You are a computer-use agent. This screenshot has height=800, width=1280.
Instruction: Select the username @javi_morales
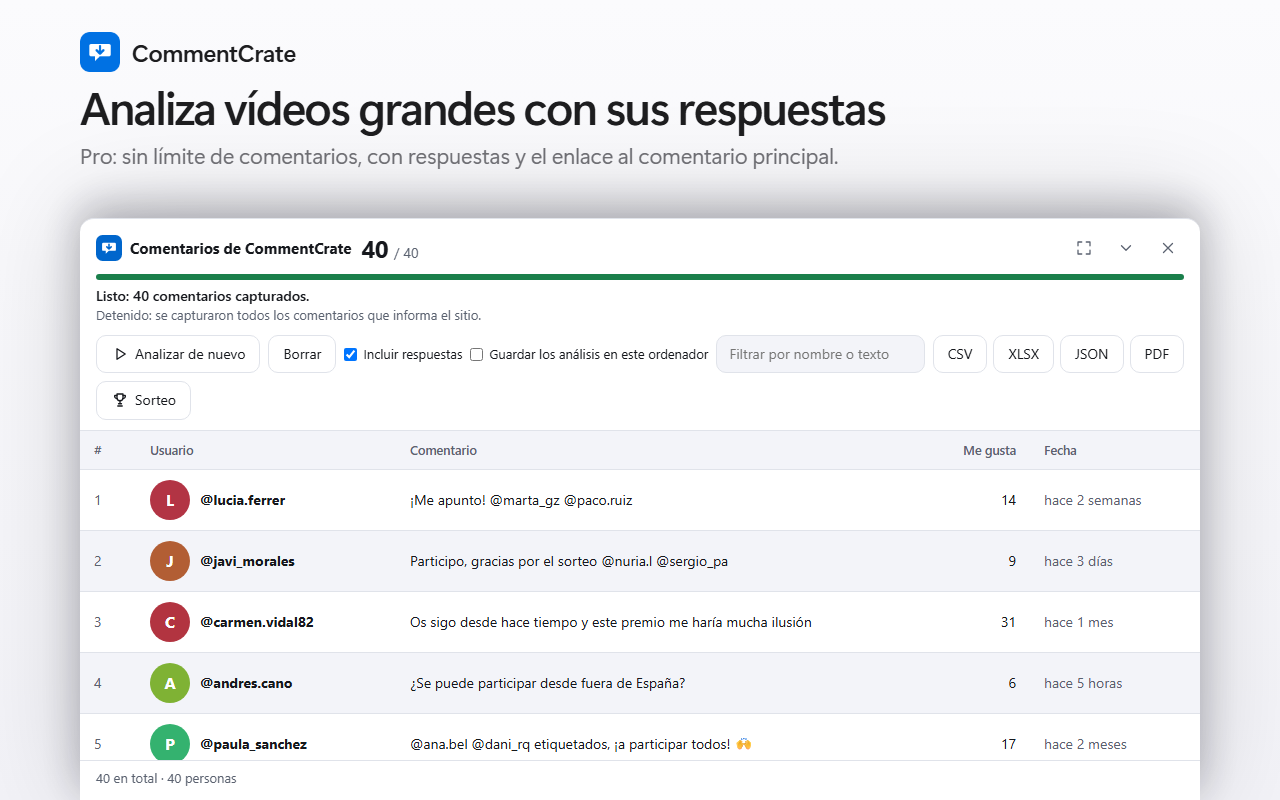pyautogui.click(x=247, y=561)
